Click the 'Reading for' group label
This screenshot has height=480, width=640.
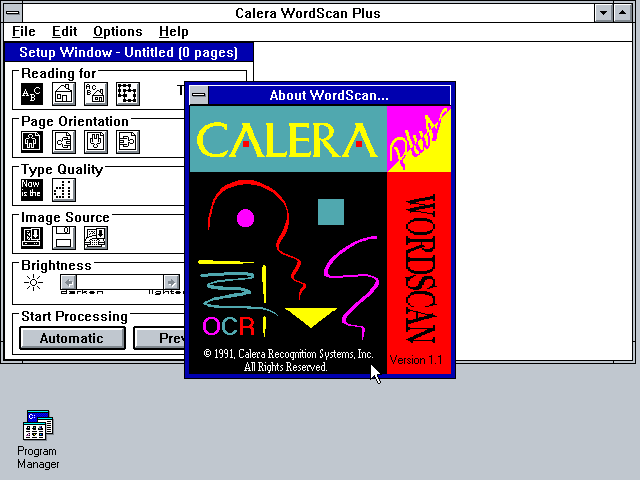(x=58, y=73)
